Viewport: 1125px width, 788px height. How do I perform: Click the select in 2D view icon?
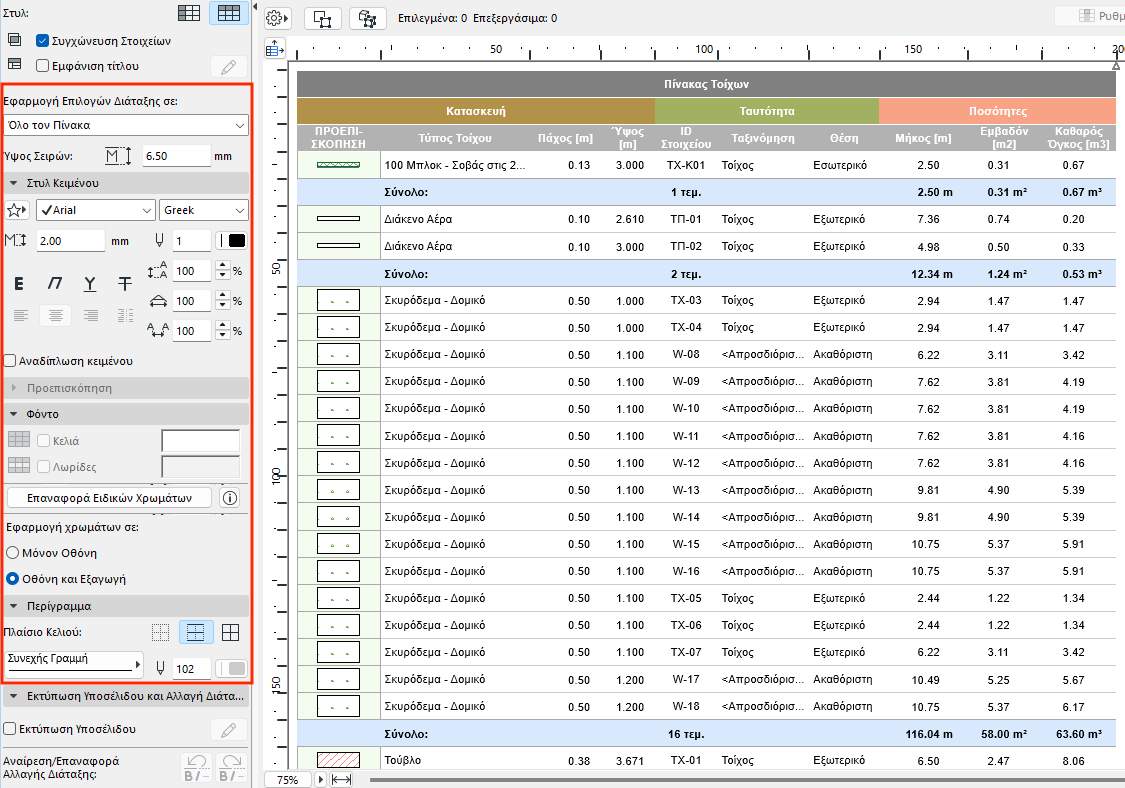[x=322, y=18]
